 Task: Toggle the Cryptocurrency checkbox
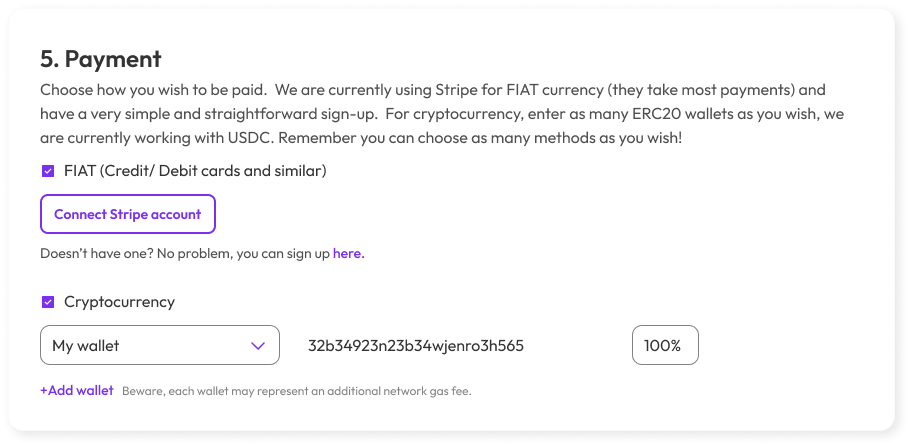[47, 301]
